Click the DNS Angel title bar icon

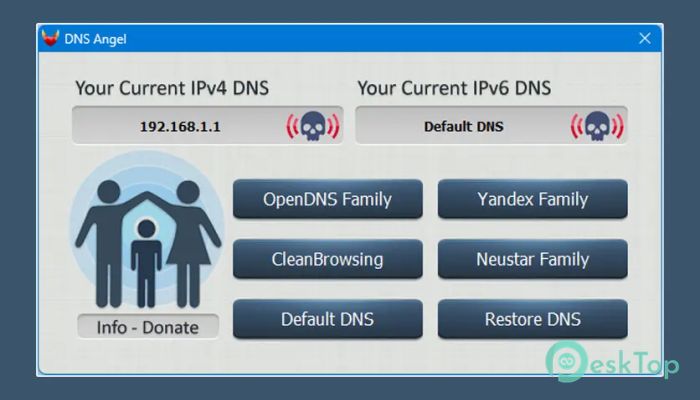[x=50, y=38]
